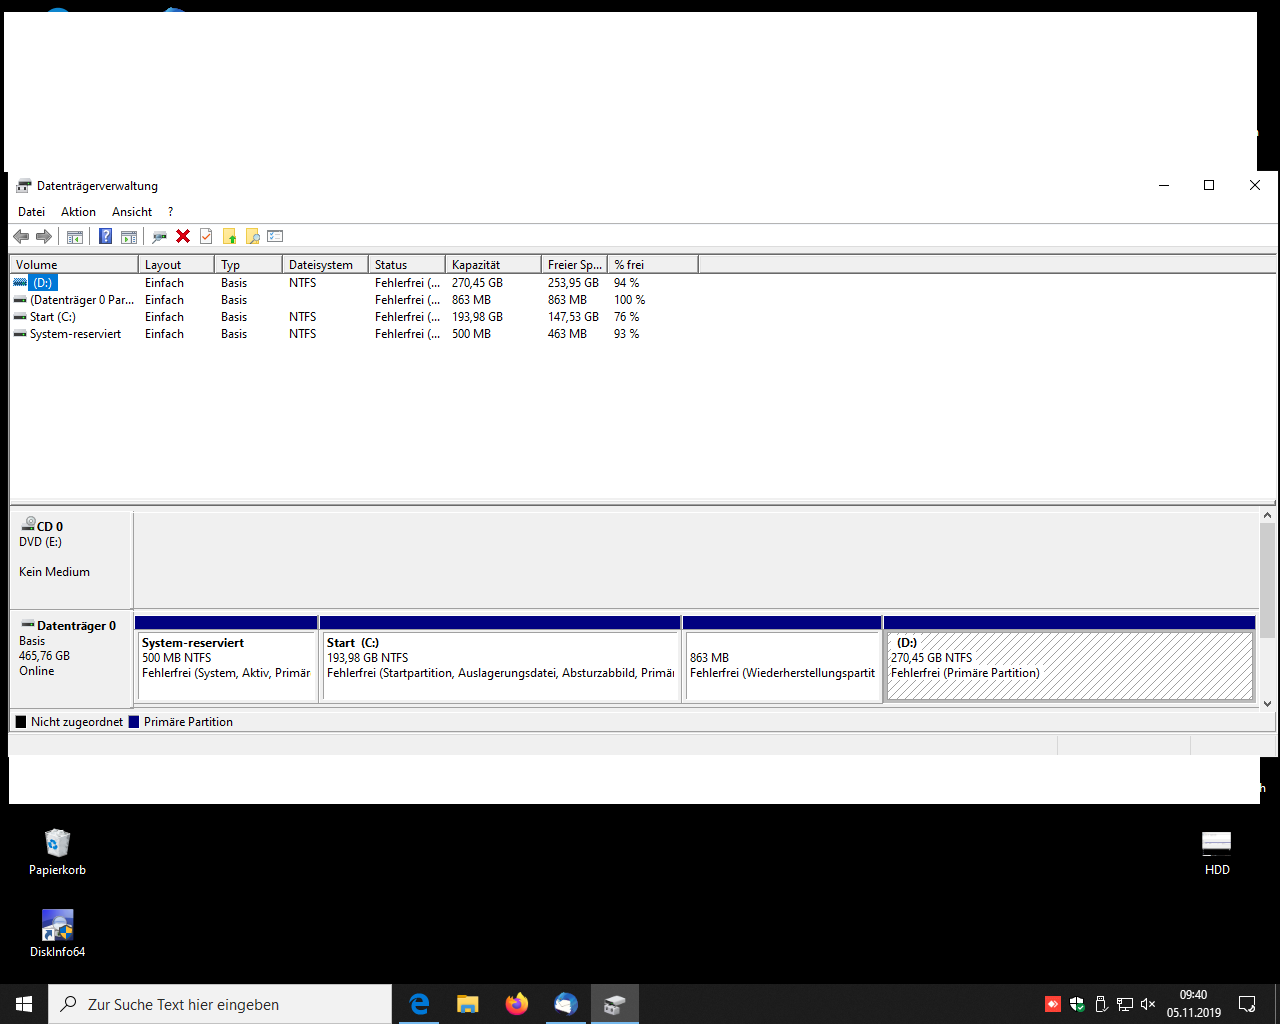This screenshot has height=1024, width=1280.
Task: Click the Back arrow in the toolbar
Action: pos(21,237)
